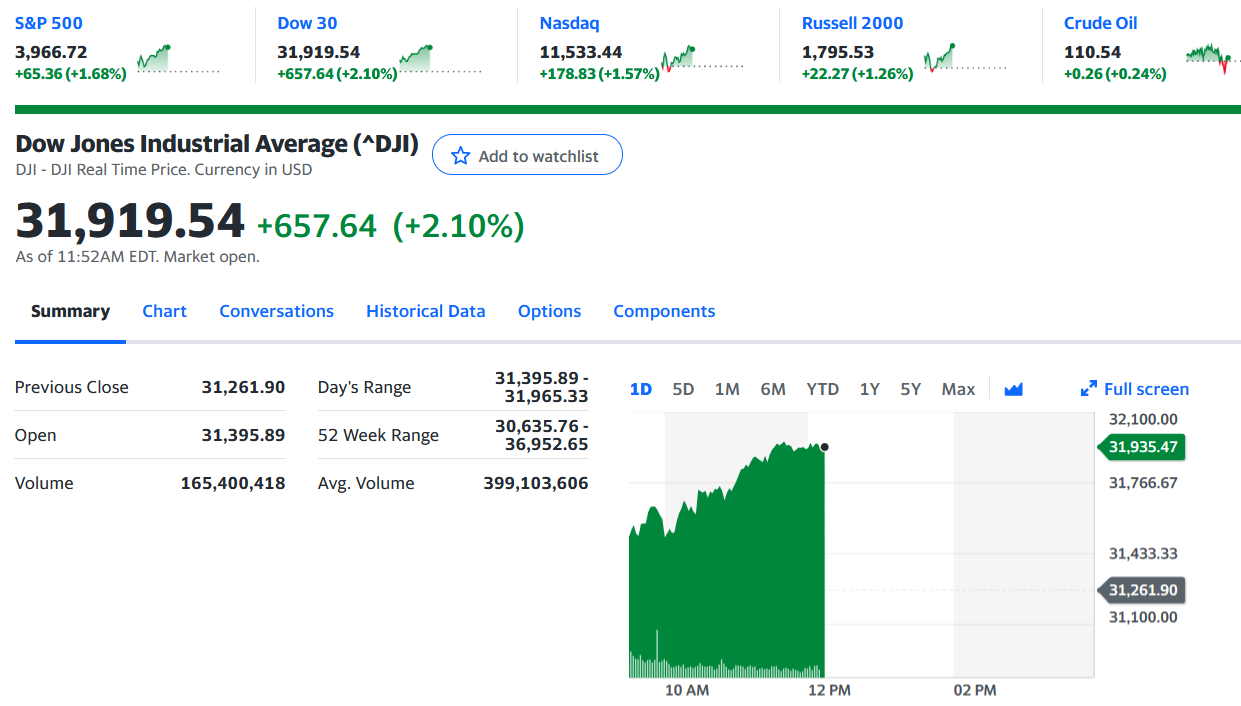Open the chart in Full screen

(x=1135, y=389)
